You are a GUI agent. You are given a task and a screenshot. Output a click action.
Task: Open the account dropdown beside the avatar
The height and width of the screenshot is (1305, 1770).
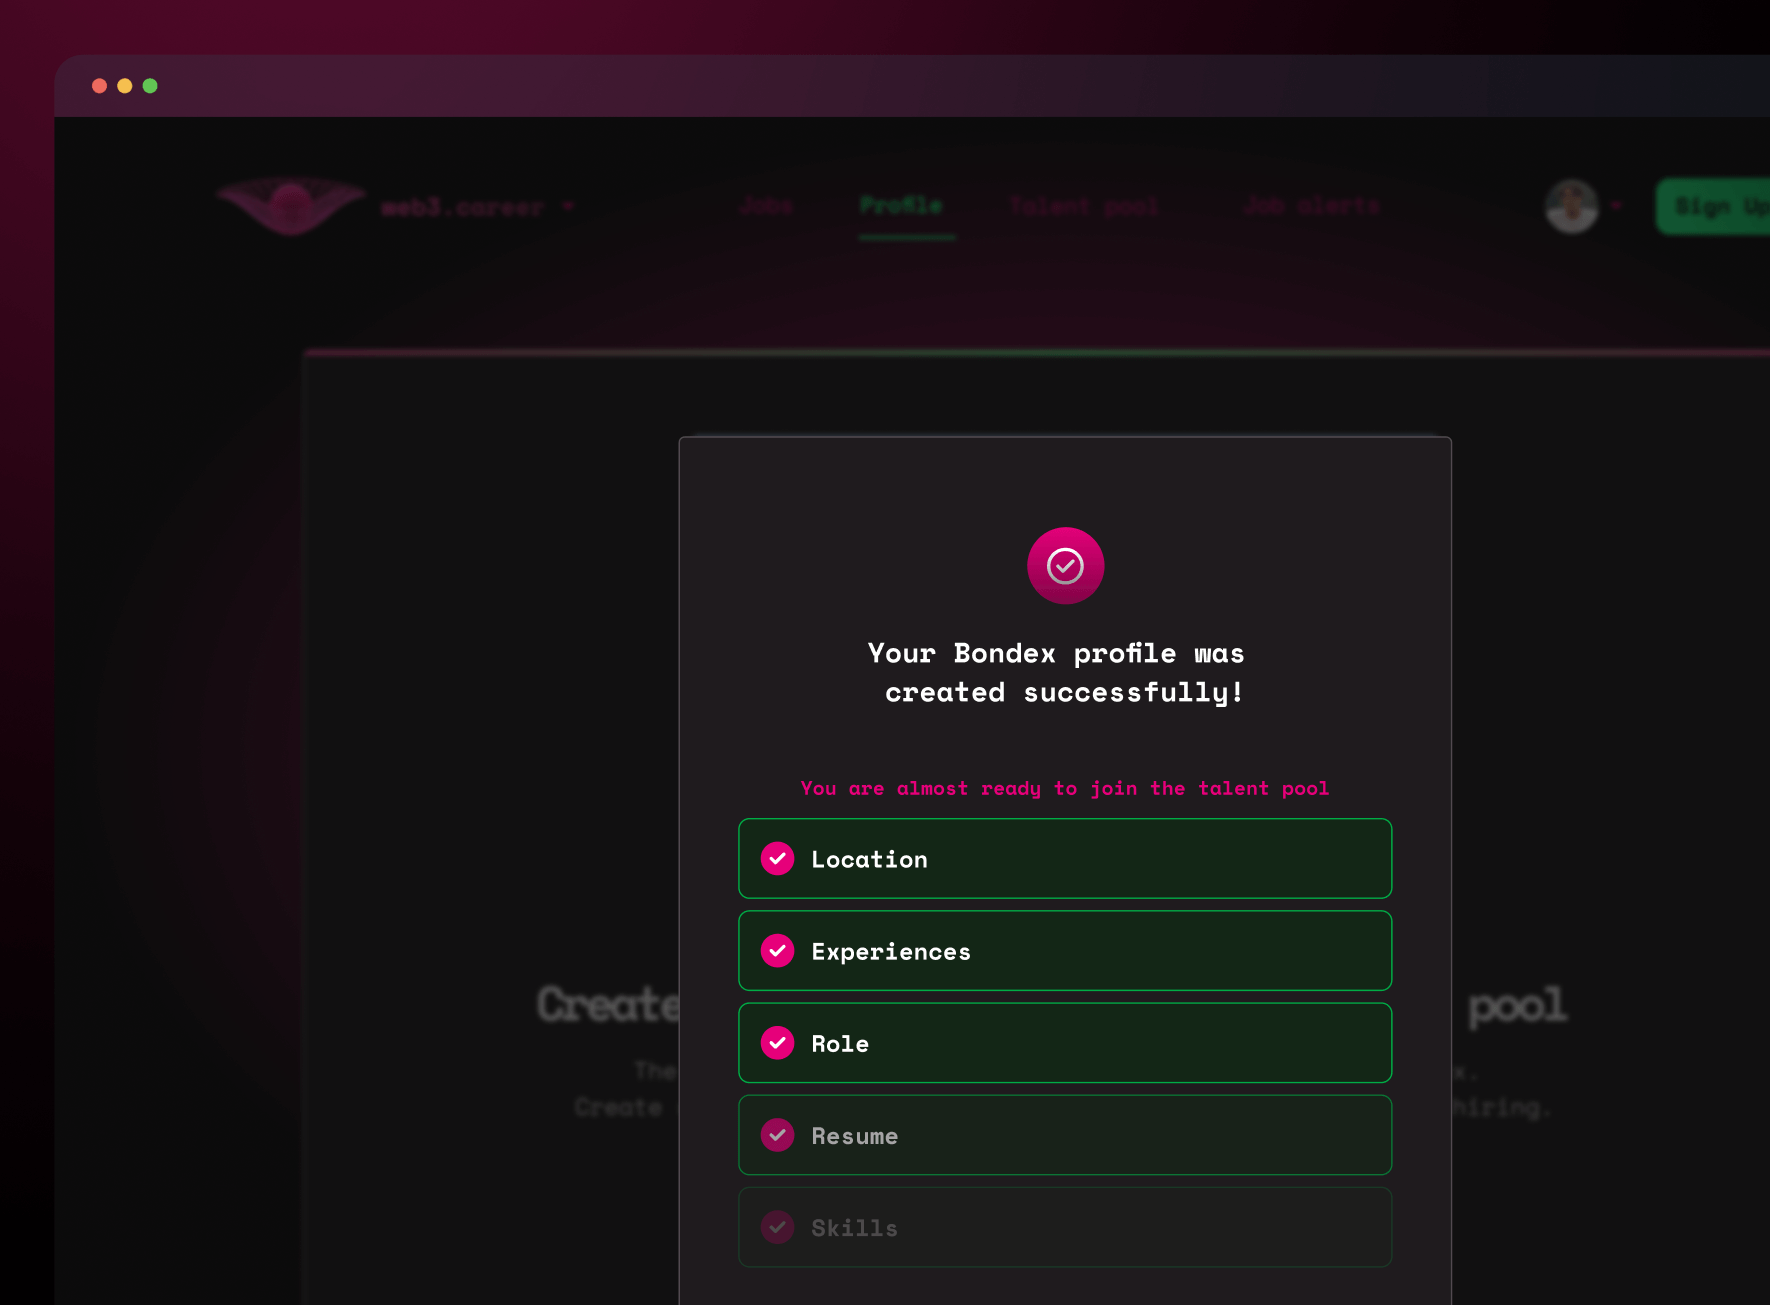point(1614,206)
